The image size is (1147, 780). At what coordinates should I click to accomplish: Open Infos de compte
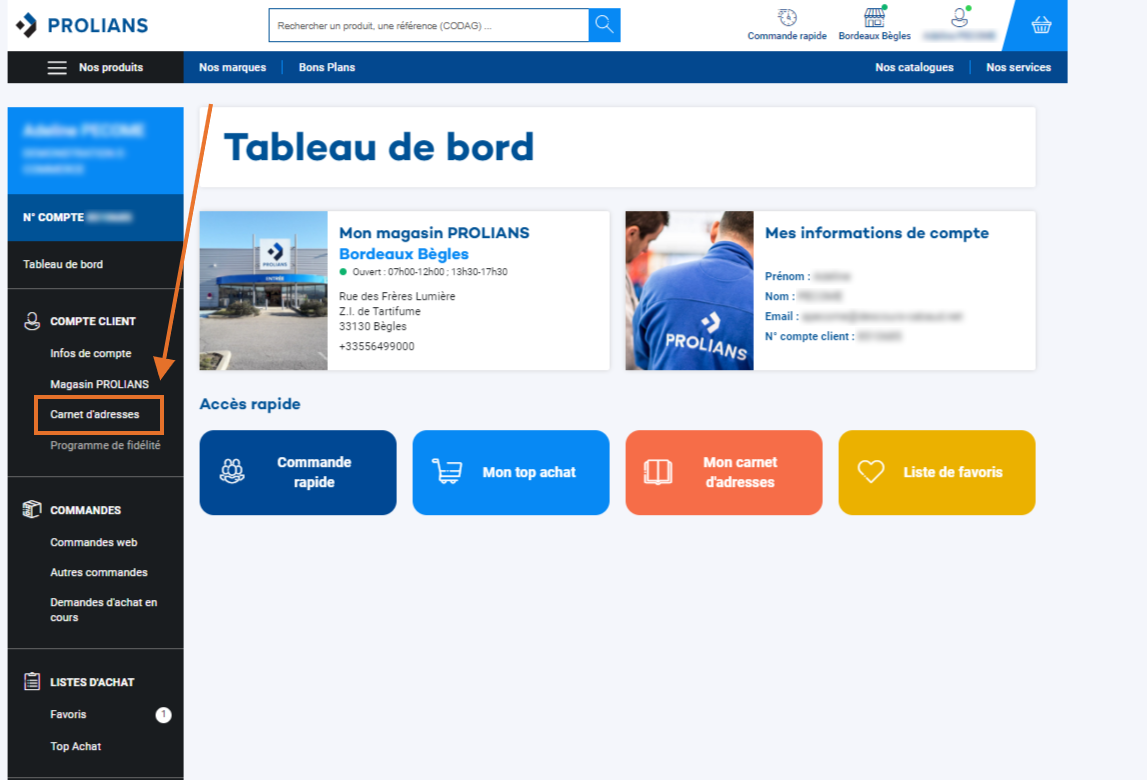[91, 353]
